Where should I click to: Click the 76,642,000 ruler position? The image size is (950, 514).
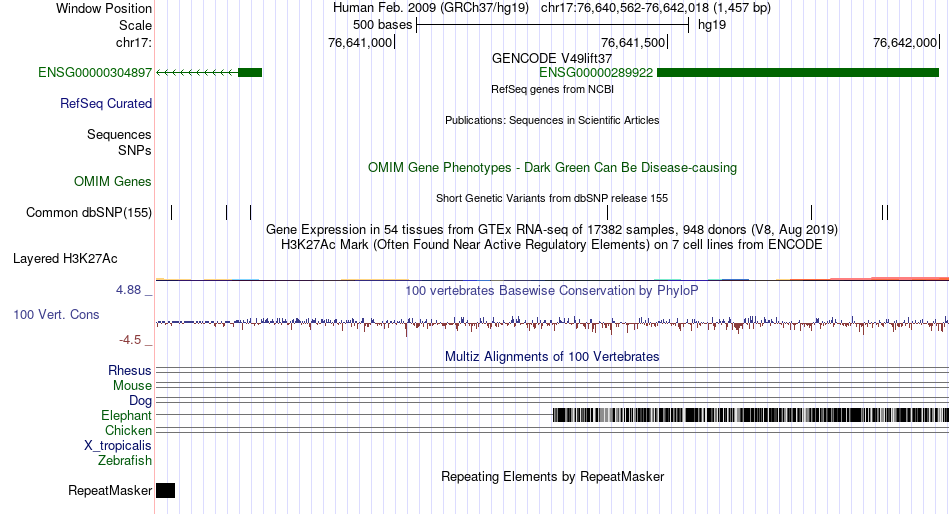906,42
